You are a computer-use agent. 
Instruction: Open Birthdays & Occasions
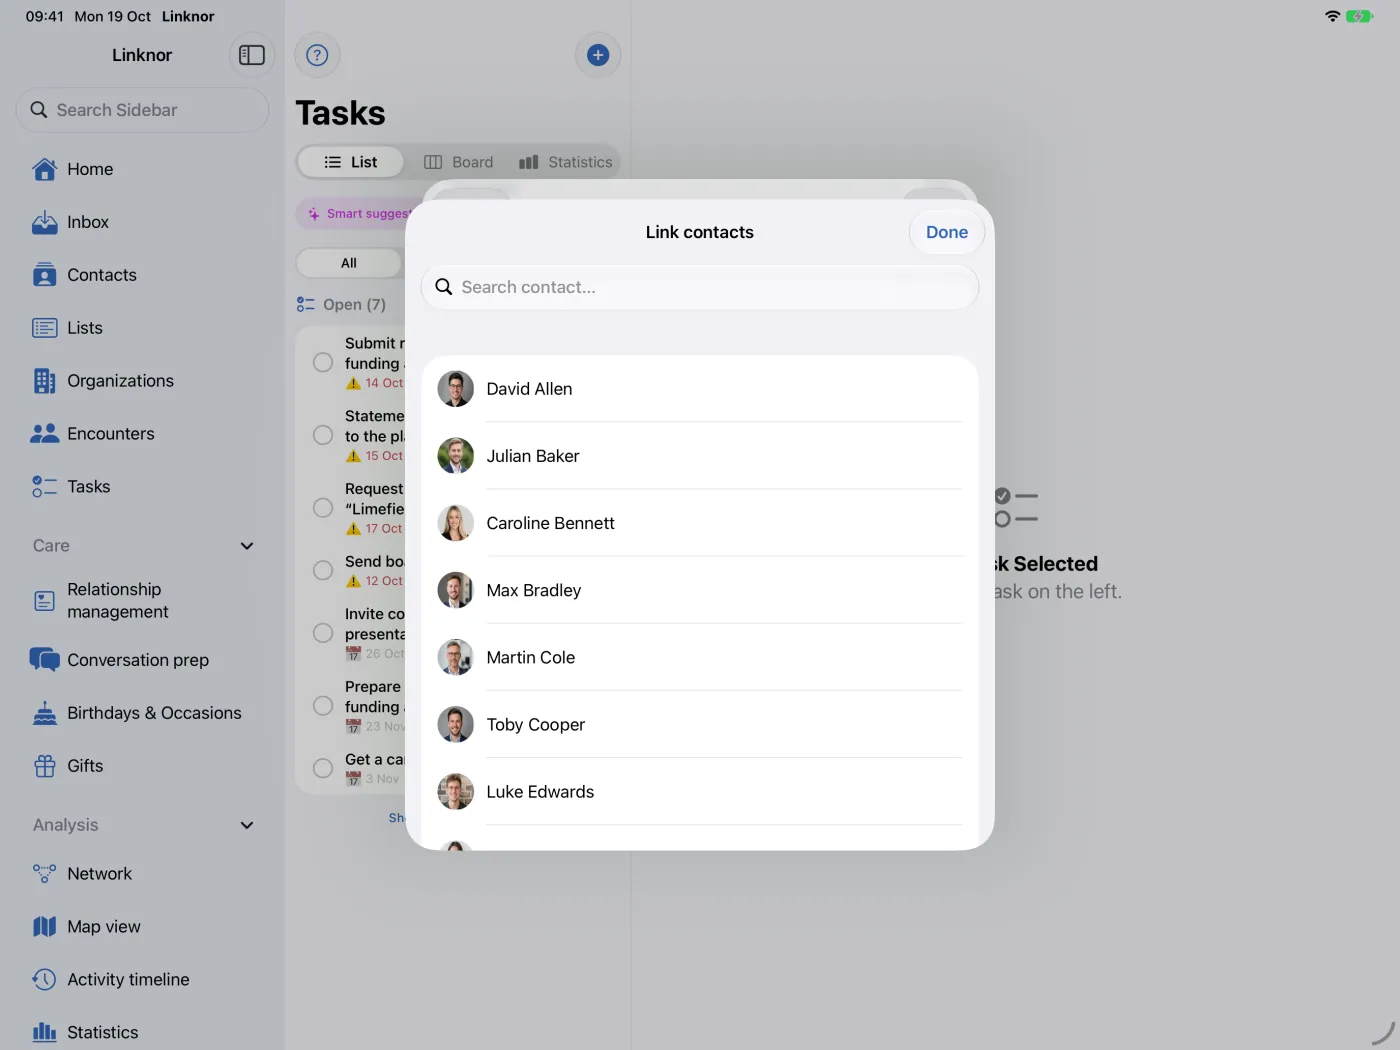pos(142,713)
